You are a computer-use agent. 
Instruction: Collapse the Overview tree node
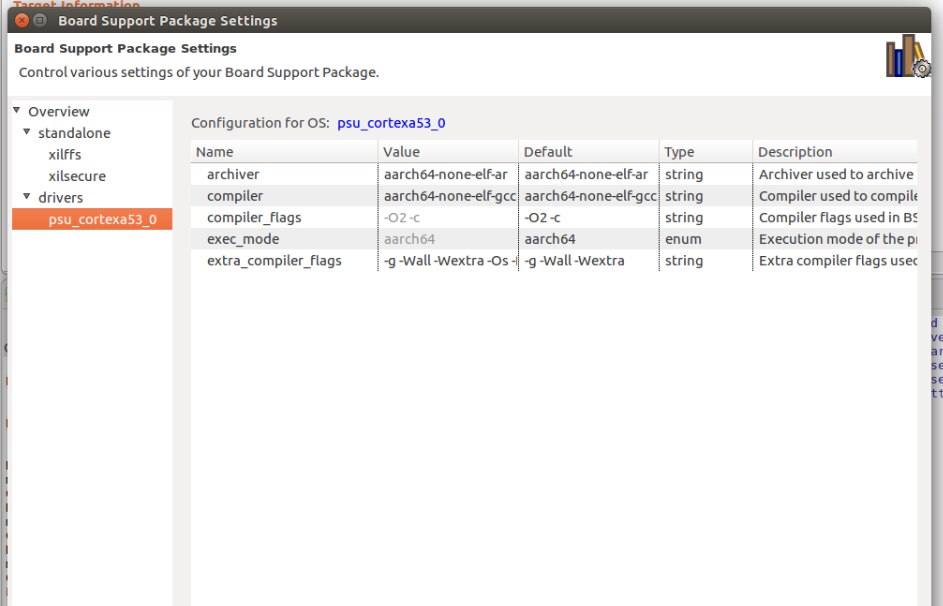(17, 111)
